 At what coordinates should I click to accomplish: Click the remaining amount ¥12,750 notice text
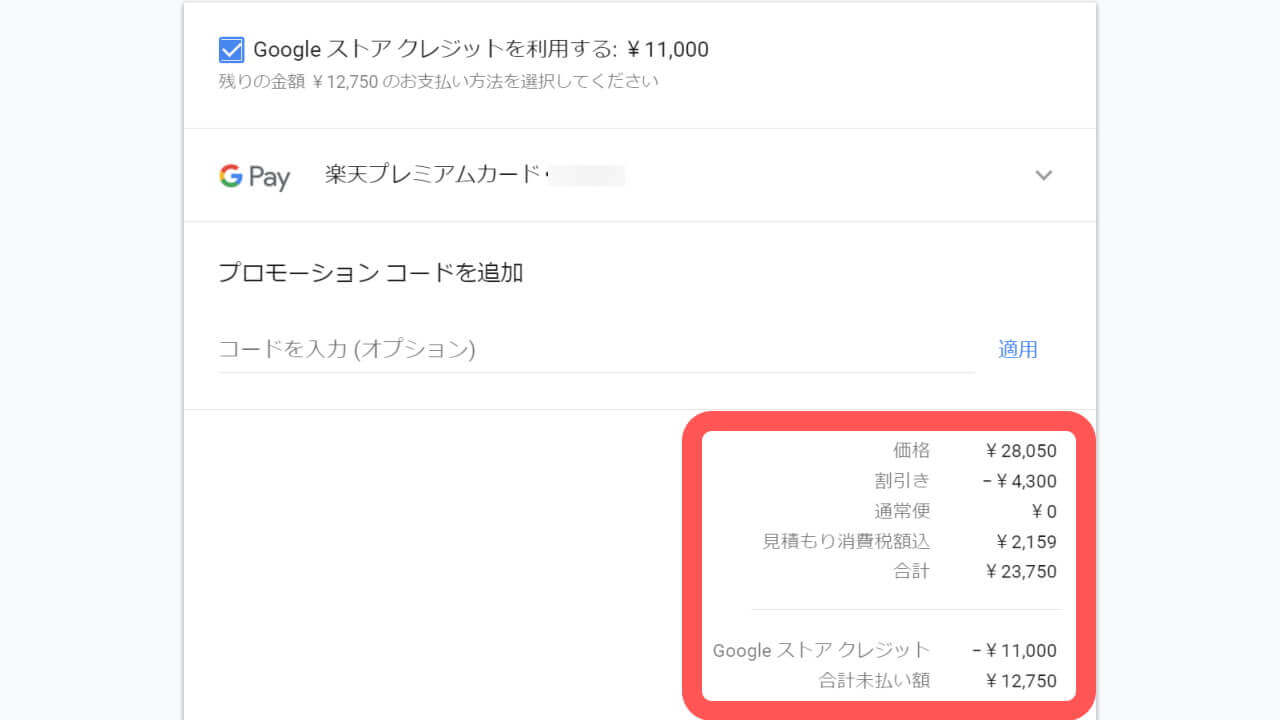pos(435,82)
